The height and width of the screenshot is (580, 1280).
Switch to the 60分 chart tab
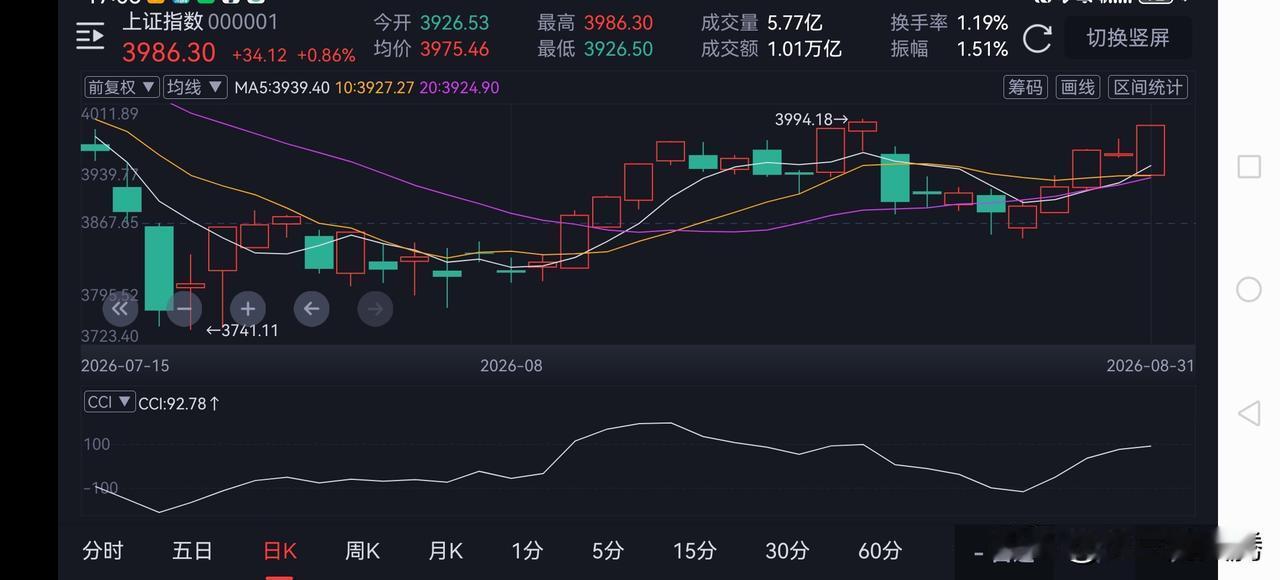coord(880,550)
